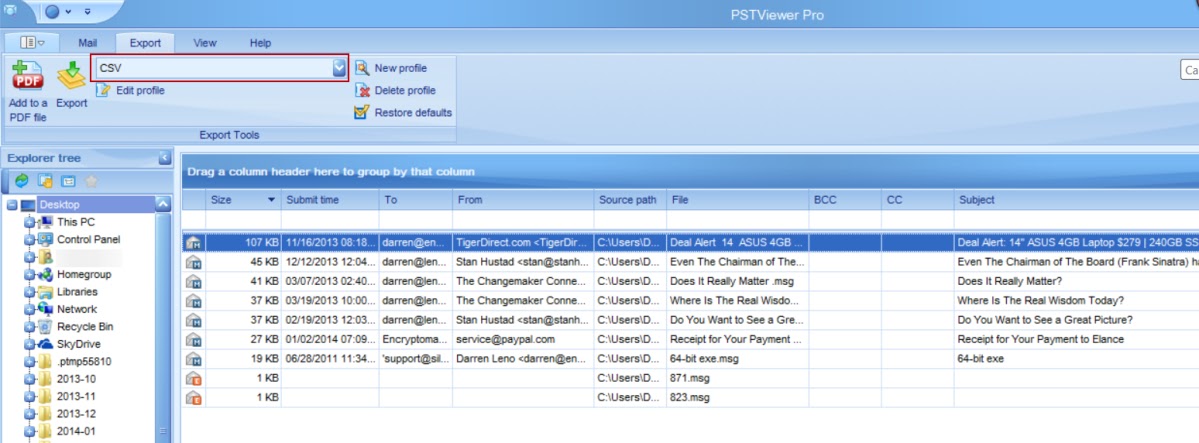1199x443 pixels.
Task: Click the filter row field under Size
Action: [x=243, y=220]
